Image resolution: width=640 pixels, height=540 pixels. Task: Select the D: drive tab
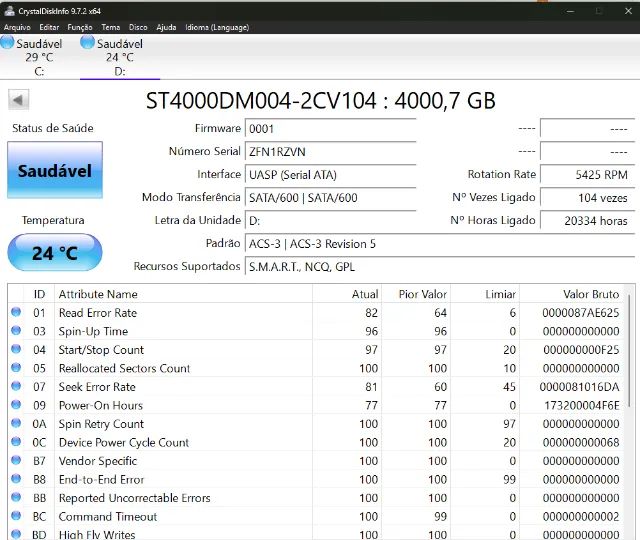(x=120, y=57)
